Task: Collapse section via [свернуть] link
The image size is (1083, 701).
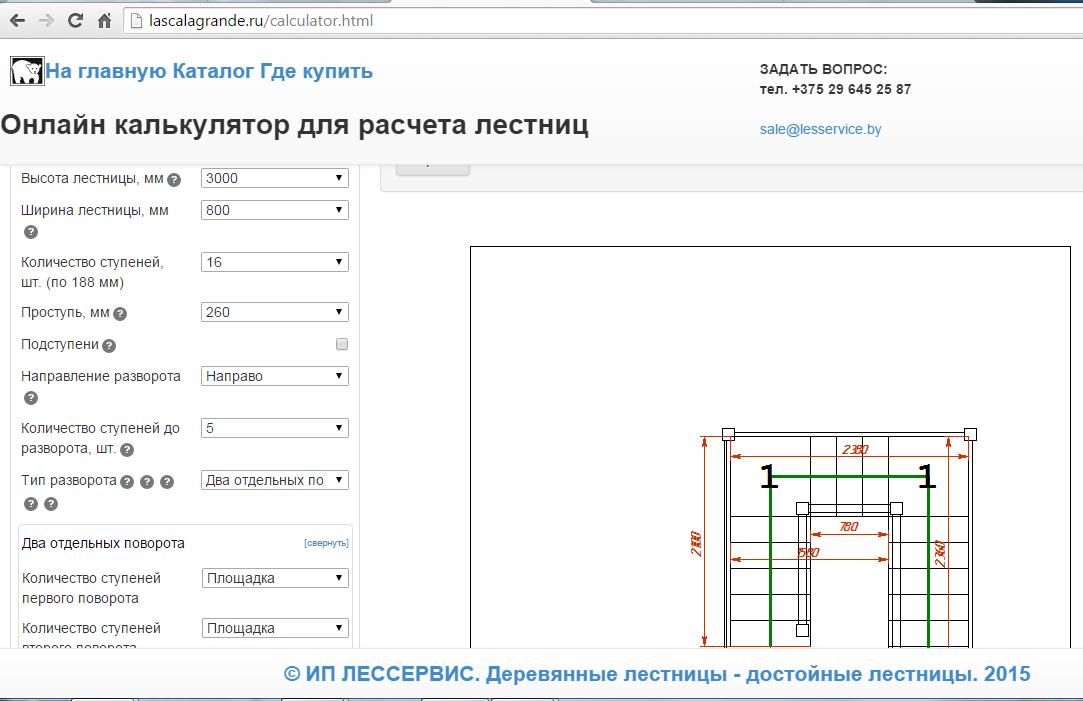Action: click(x=326, y=543)
